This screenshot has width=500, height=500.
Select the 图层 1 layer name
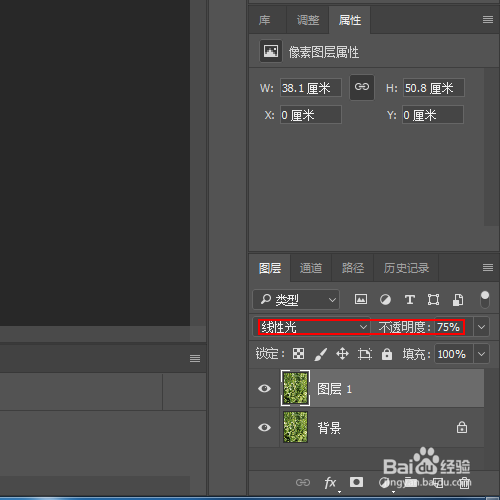pos(334,389)
